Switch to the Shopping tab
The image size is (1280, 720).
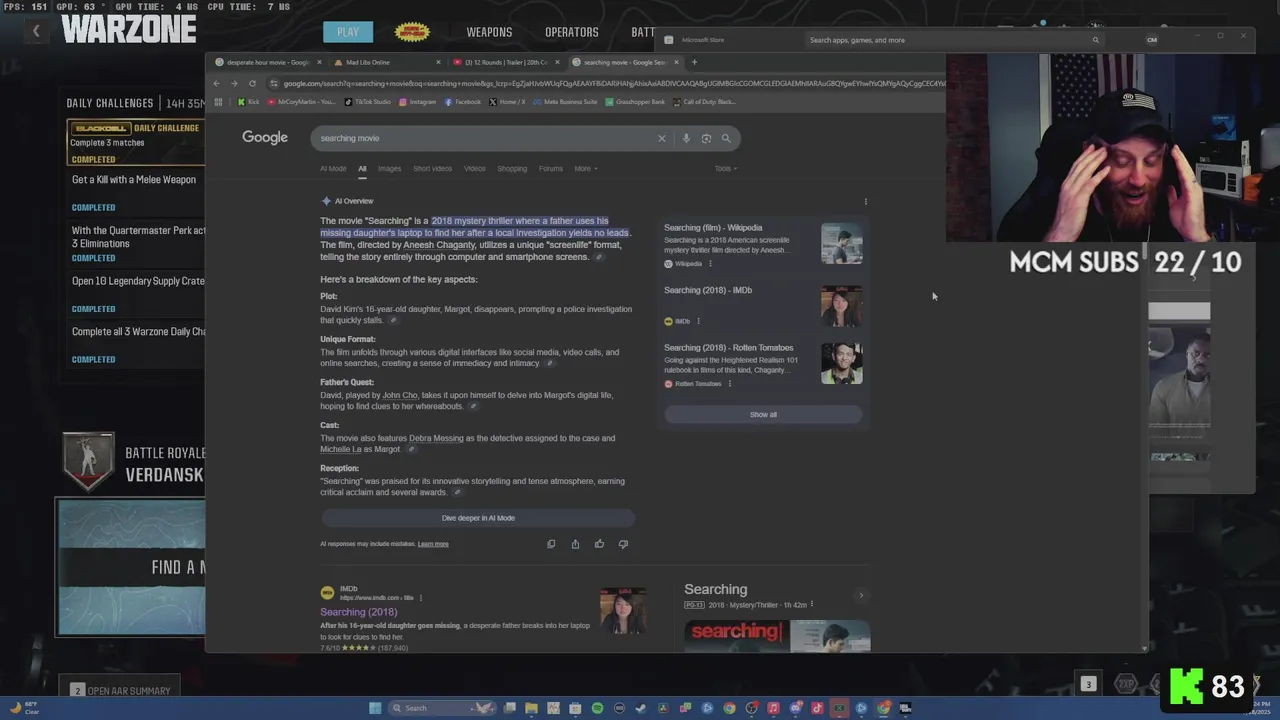coord(512,168)
